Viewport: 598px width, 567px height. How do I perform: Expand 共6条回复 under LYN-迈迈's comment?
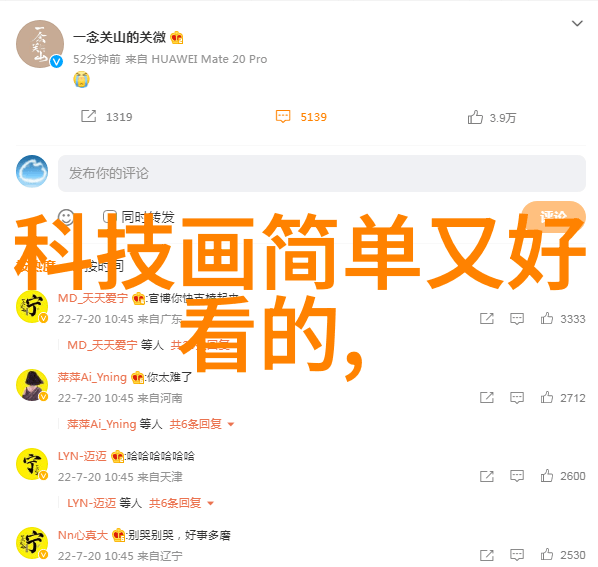coord(181,503)
